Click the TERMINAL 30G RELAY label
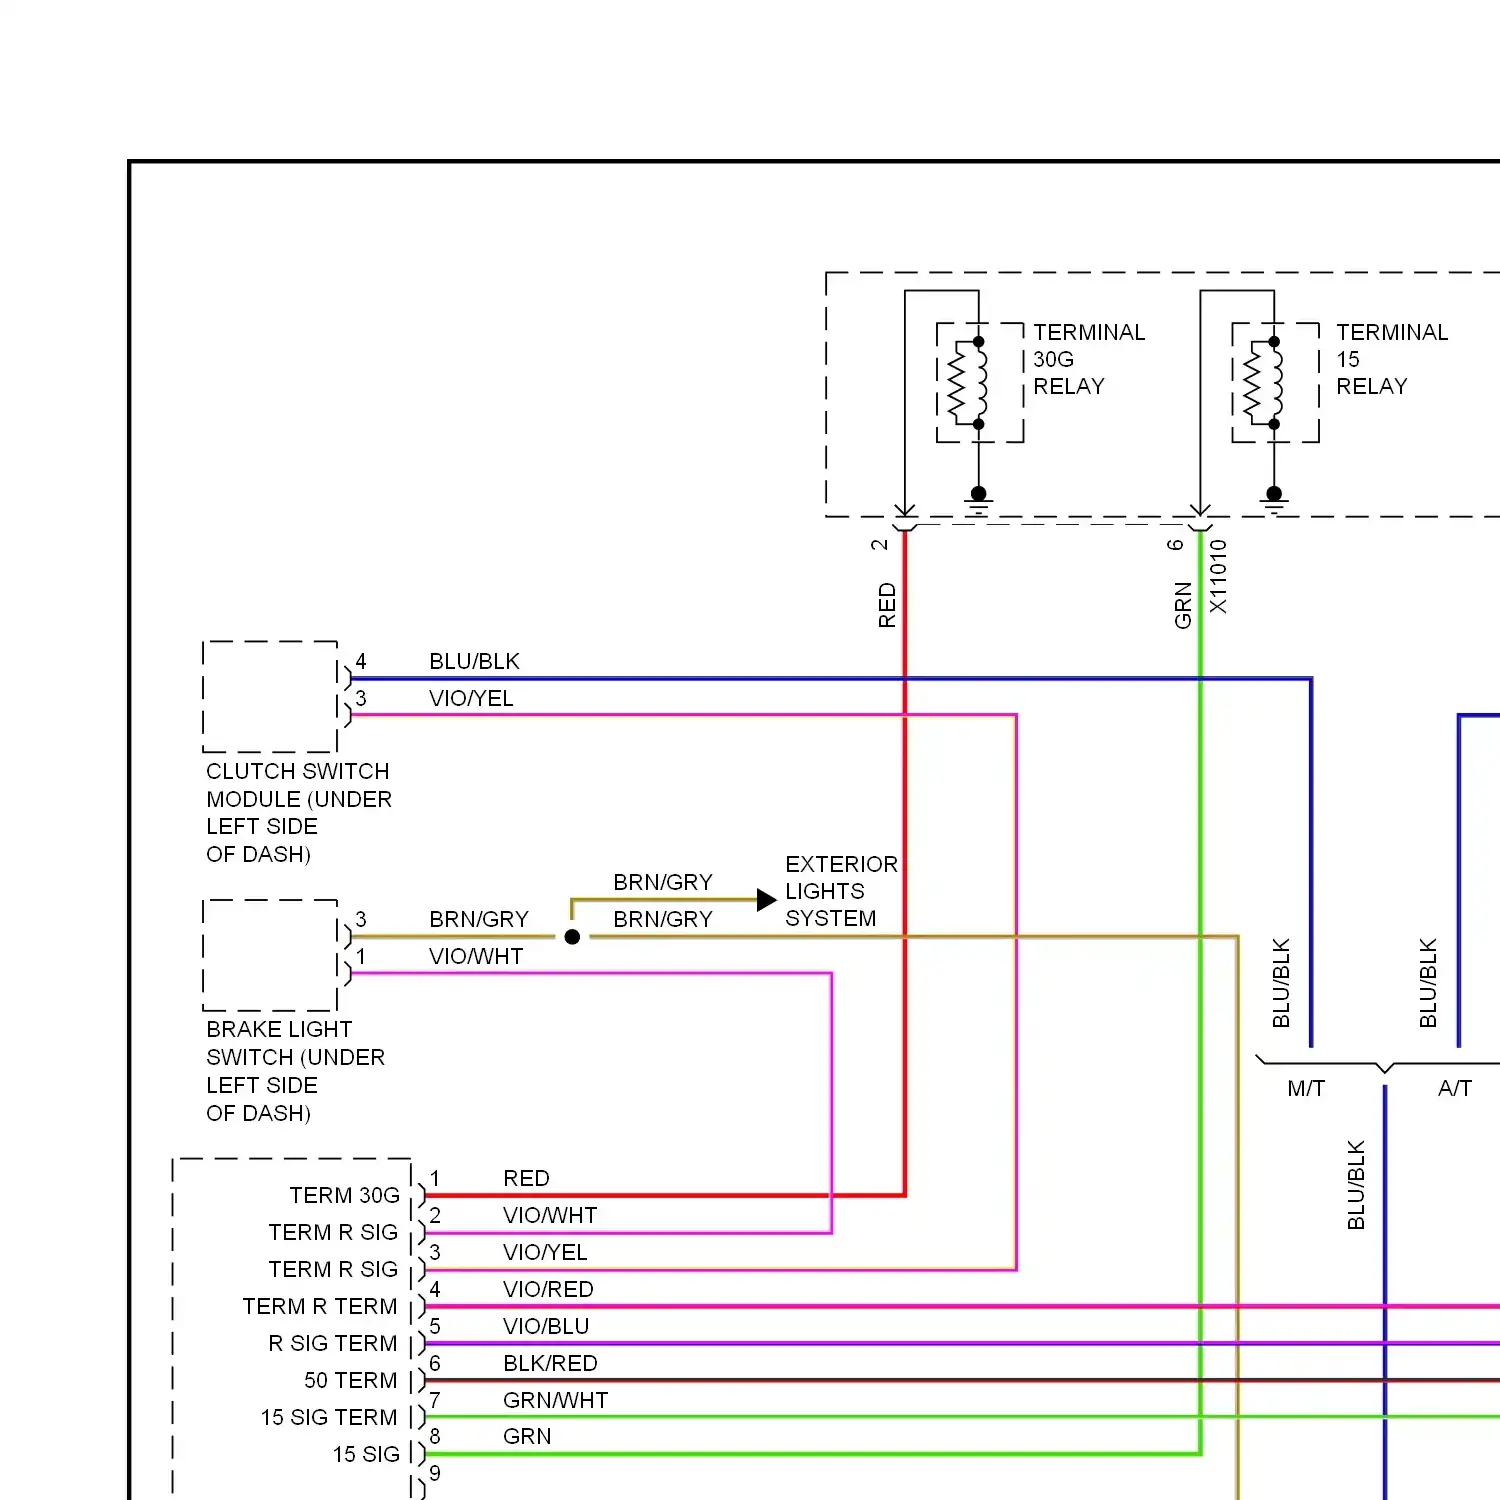The image size is (1500, 1500). click(1089, 359)
